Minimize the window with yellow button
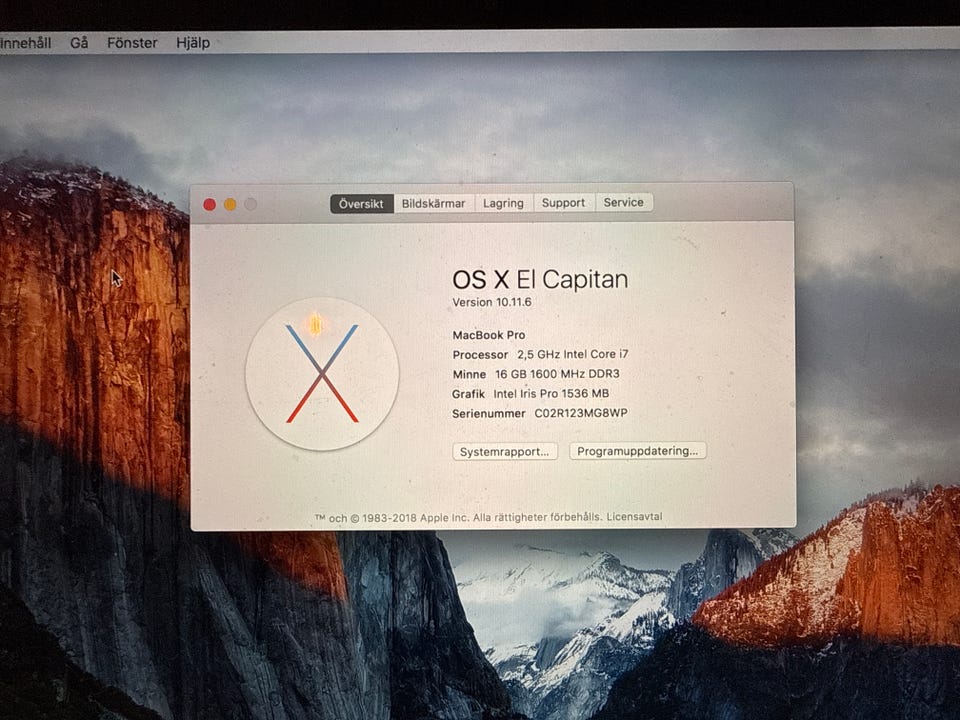The height and width of the screenshot is (720, 960). (x=230, y=204)
